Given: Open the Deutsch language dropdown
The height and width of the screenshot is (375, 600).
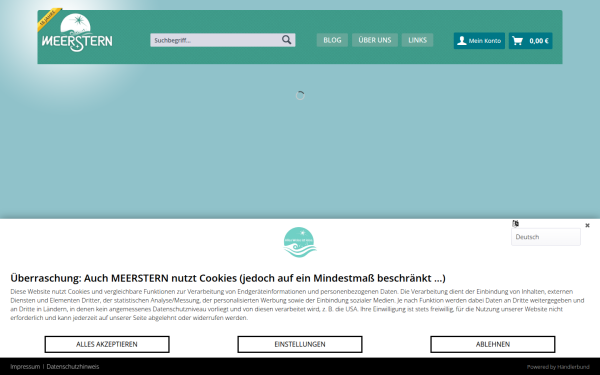Looking at the screenshot, I should [546, 237].
